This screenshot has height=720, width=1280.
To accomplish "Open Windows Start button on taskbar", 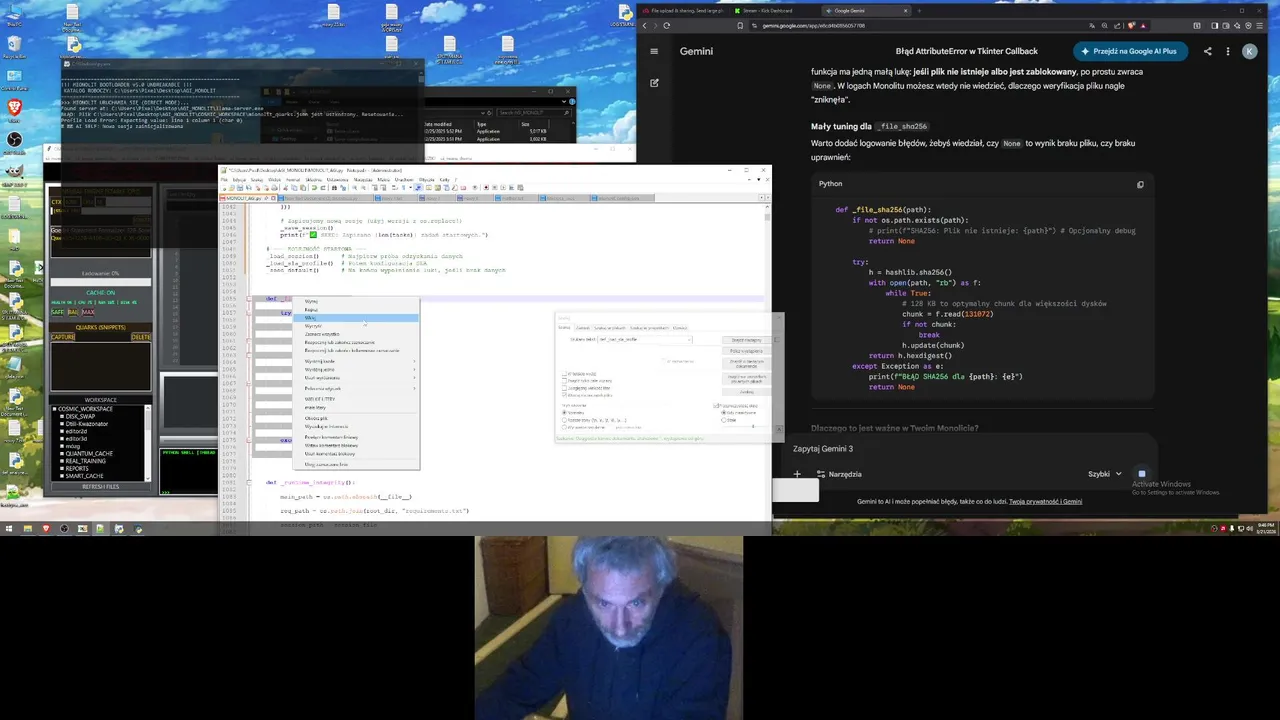I will (x=8, y=528).
